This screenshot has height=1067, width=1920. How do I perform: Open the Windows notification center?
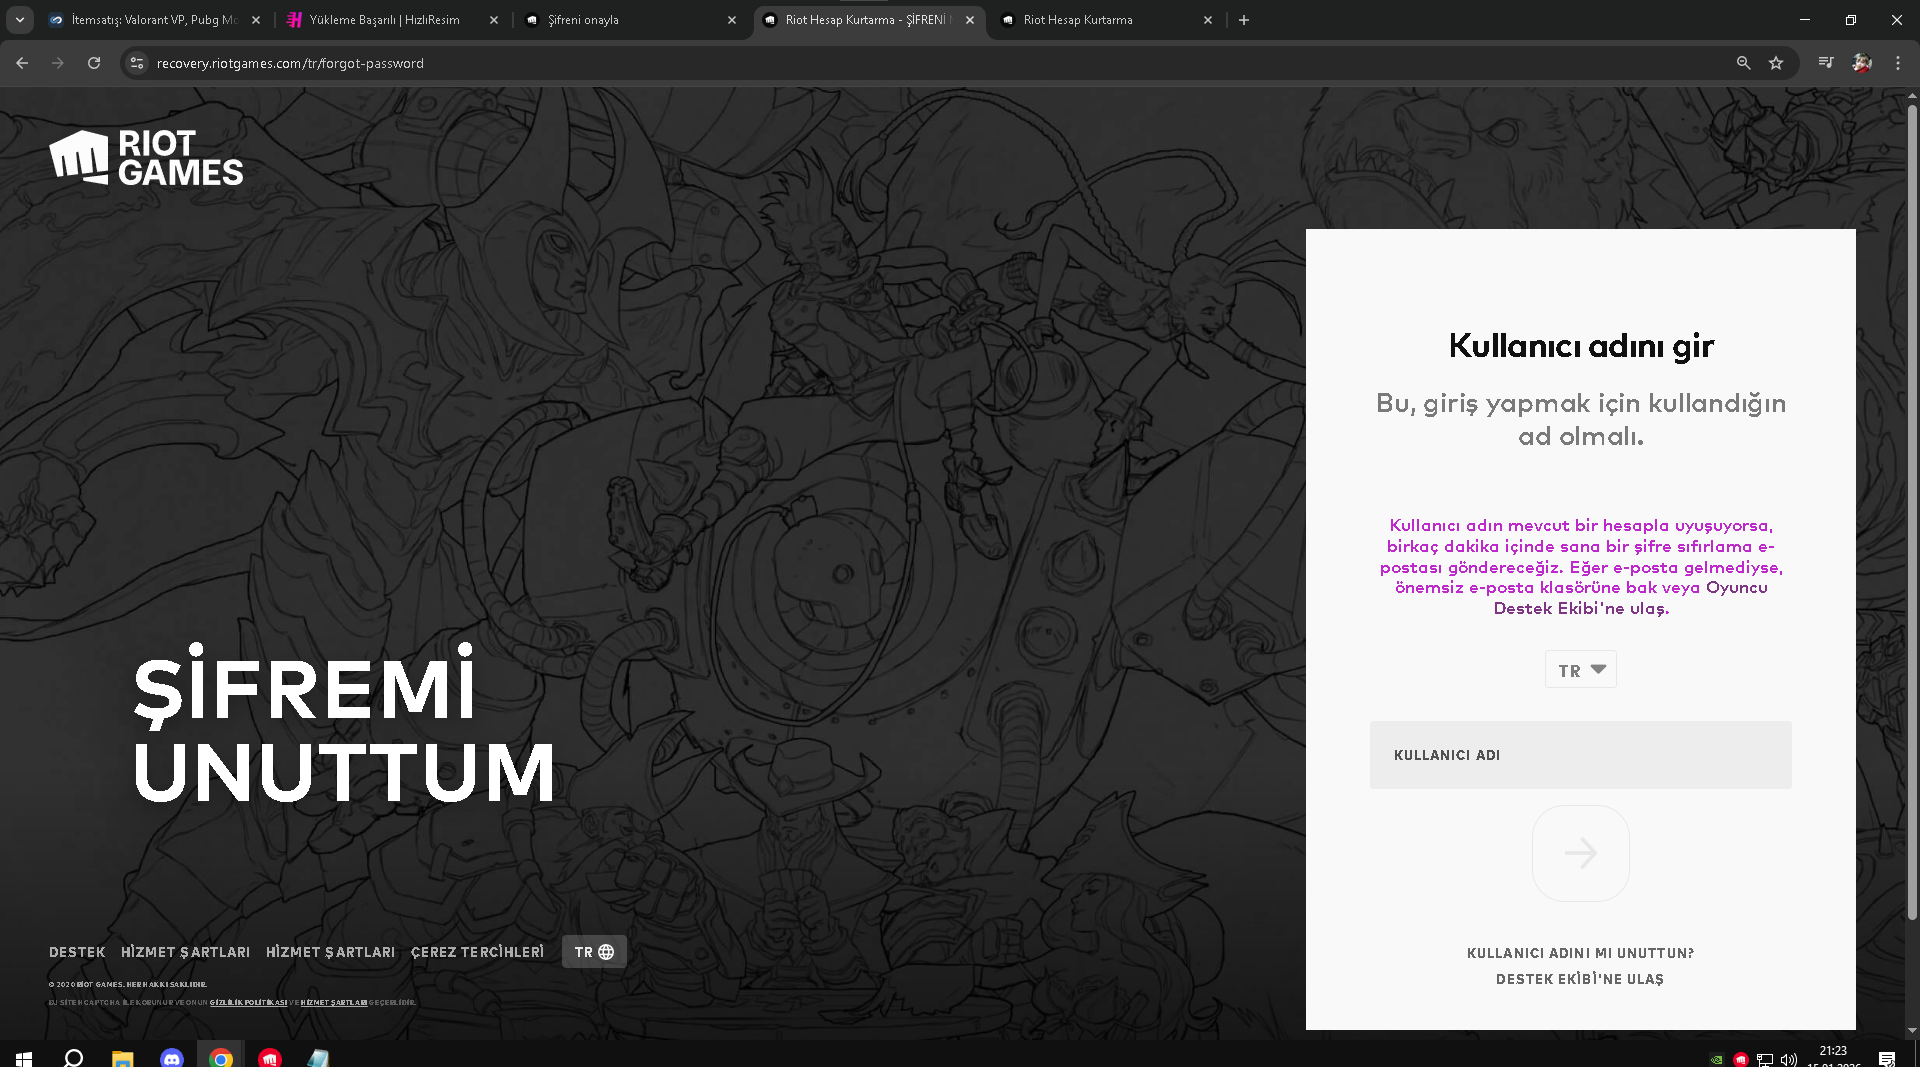1887,1059
